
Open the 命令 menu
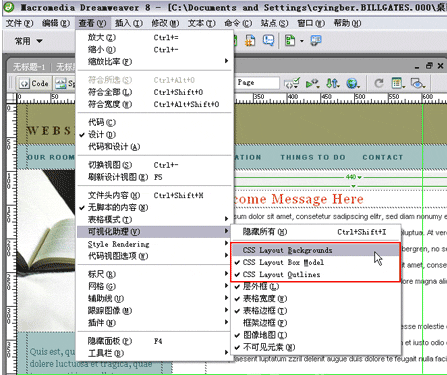(238, 23)
